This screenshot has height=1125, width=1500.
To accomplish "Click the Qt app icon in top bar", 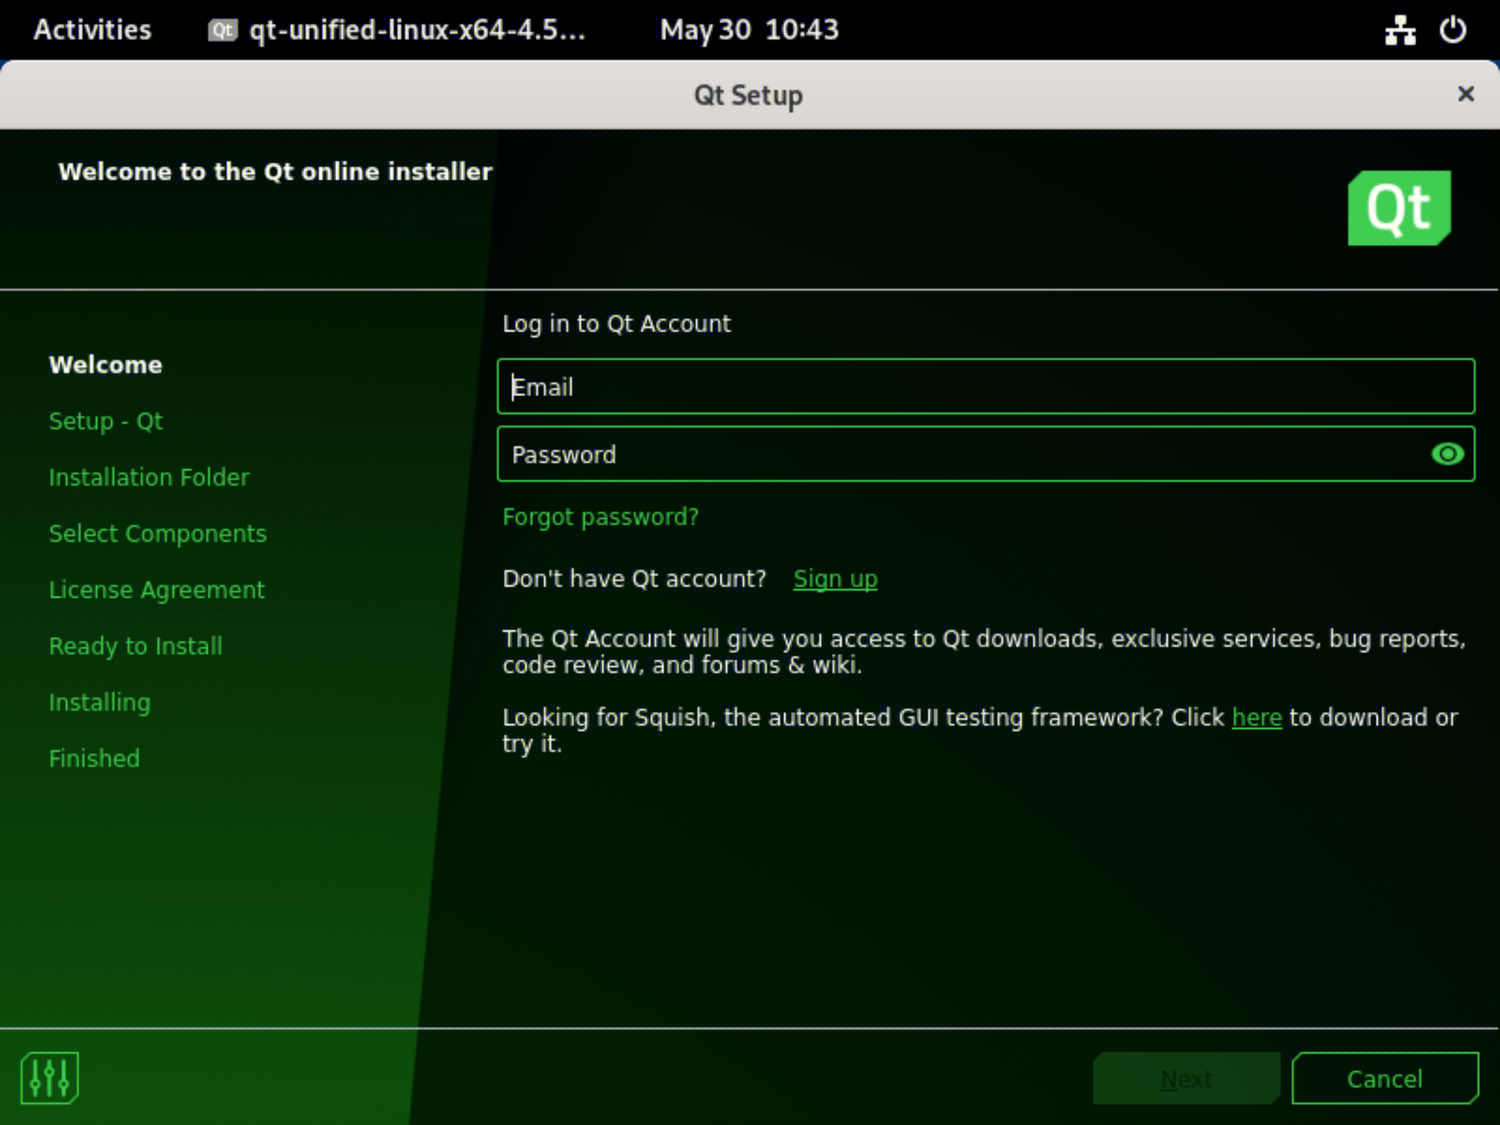I will click(x=222, y=30).
